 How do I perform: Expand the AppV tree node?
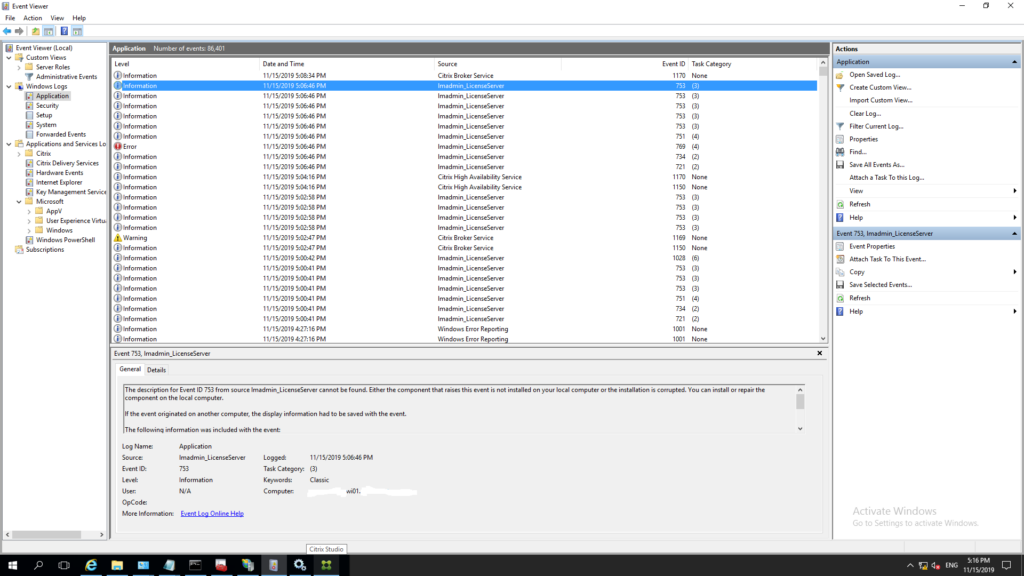29,211
